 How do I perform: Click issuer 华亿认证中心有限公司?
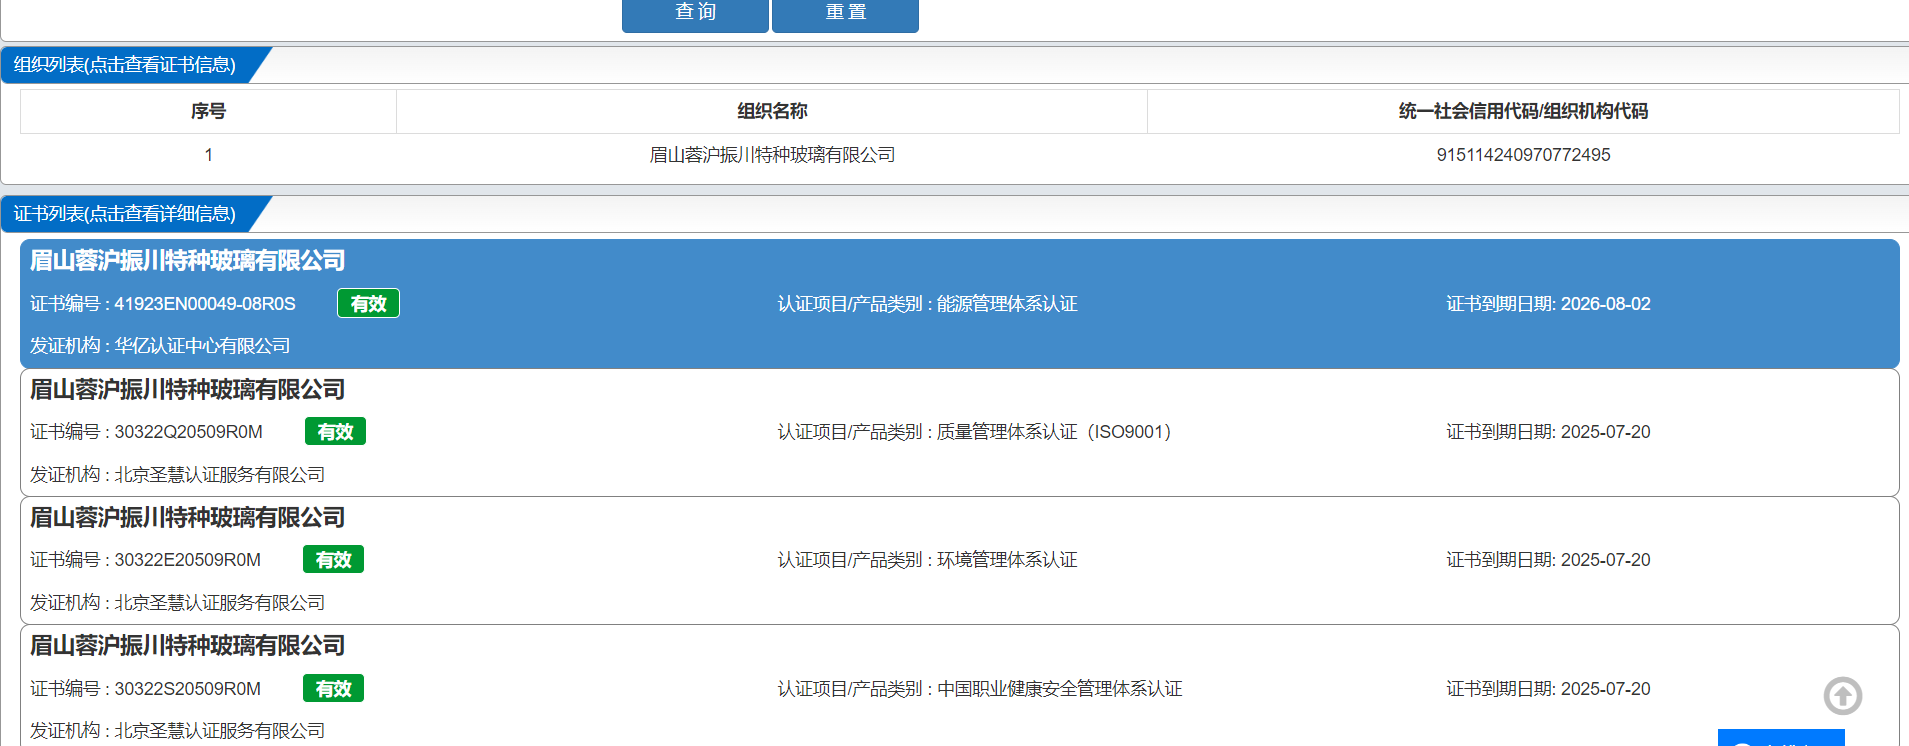202,346
